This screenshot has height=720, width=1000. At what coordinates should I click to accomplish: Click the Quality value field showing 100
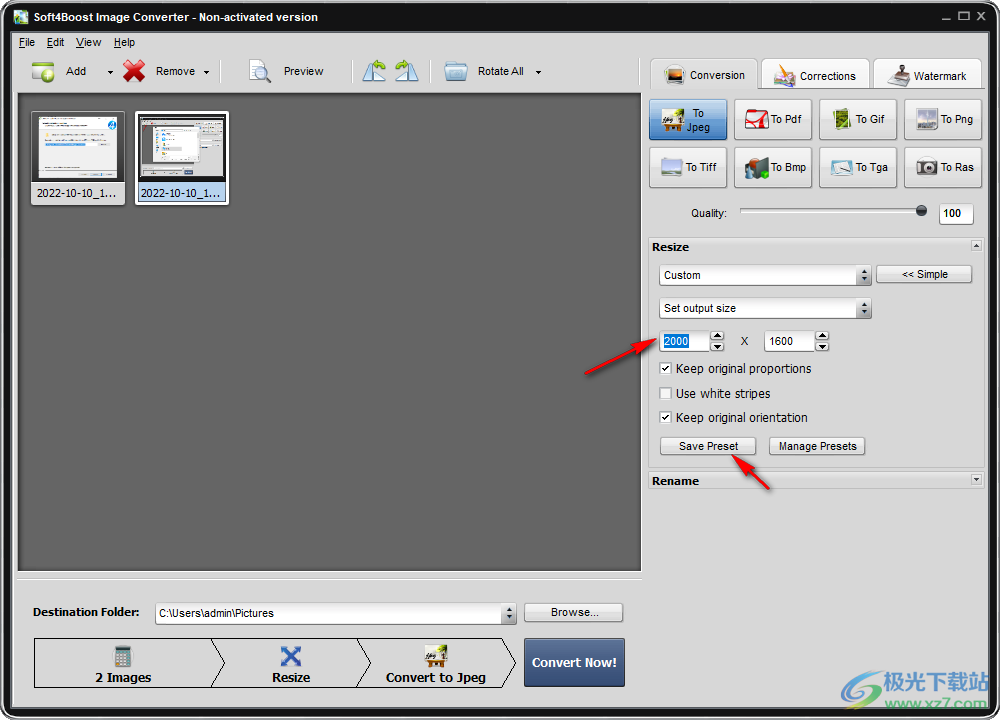pyautogui.click(x=955, y=214)
